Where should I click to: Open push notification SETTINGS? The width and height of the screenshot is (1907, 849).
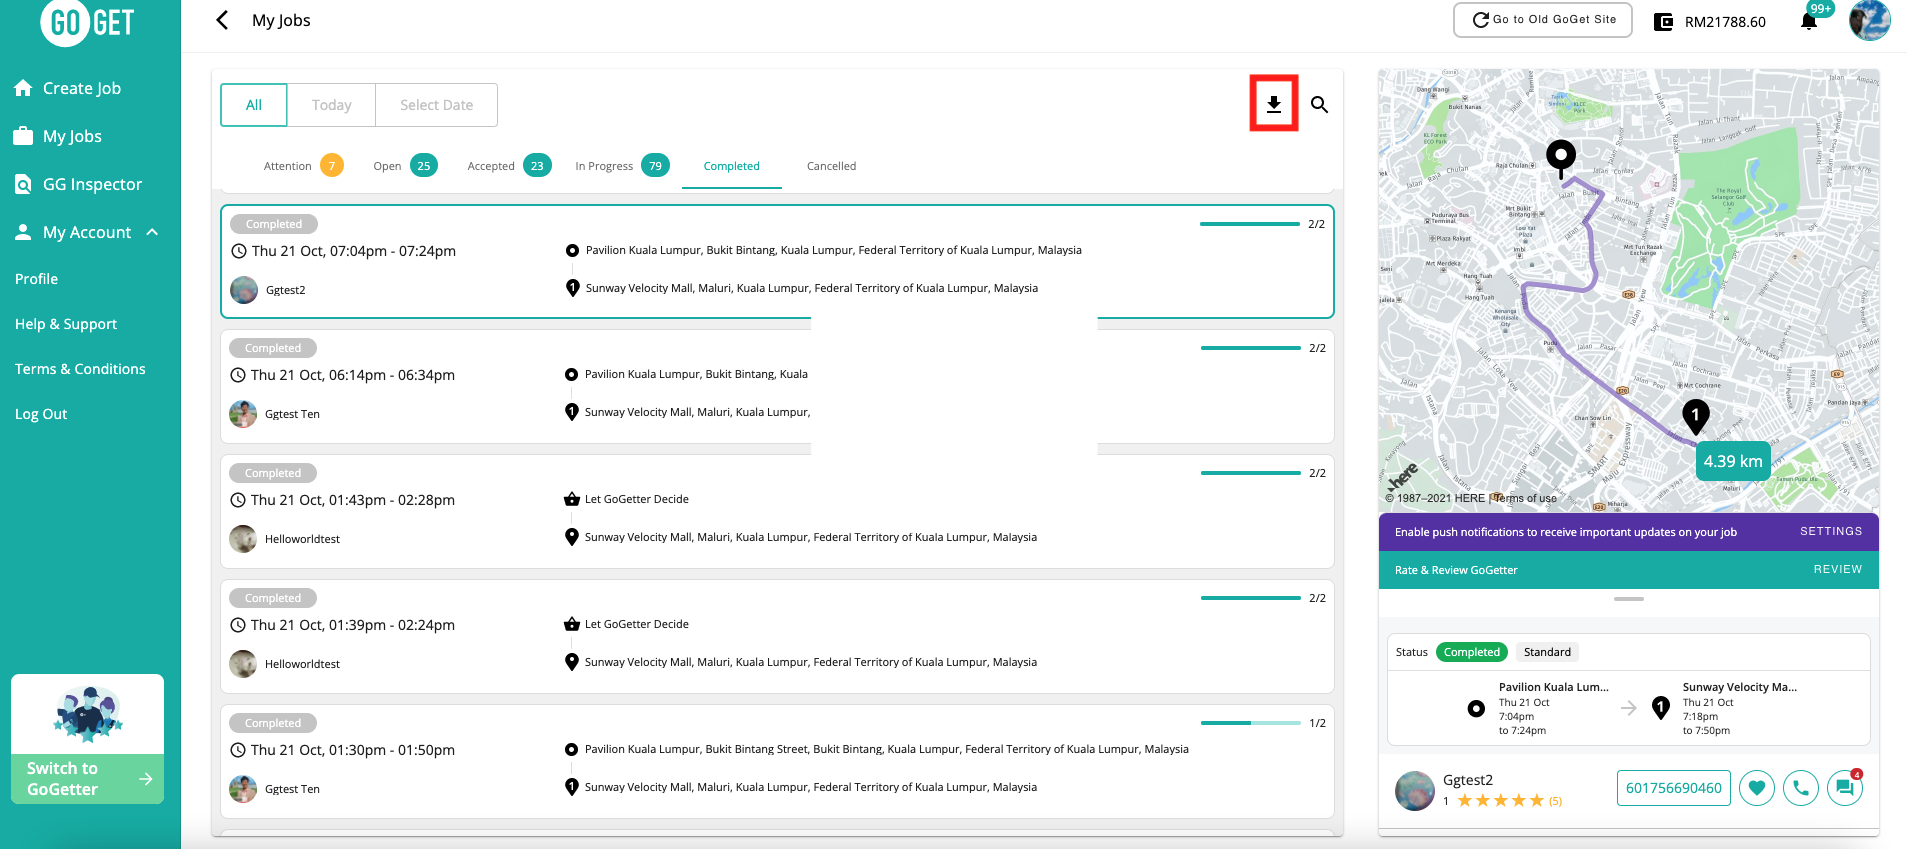pos(1831,532)
